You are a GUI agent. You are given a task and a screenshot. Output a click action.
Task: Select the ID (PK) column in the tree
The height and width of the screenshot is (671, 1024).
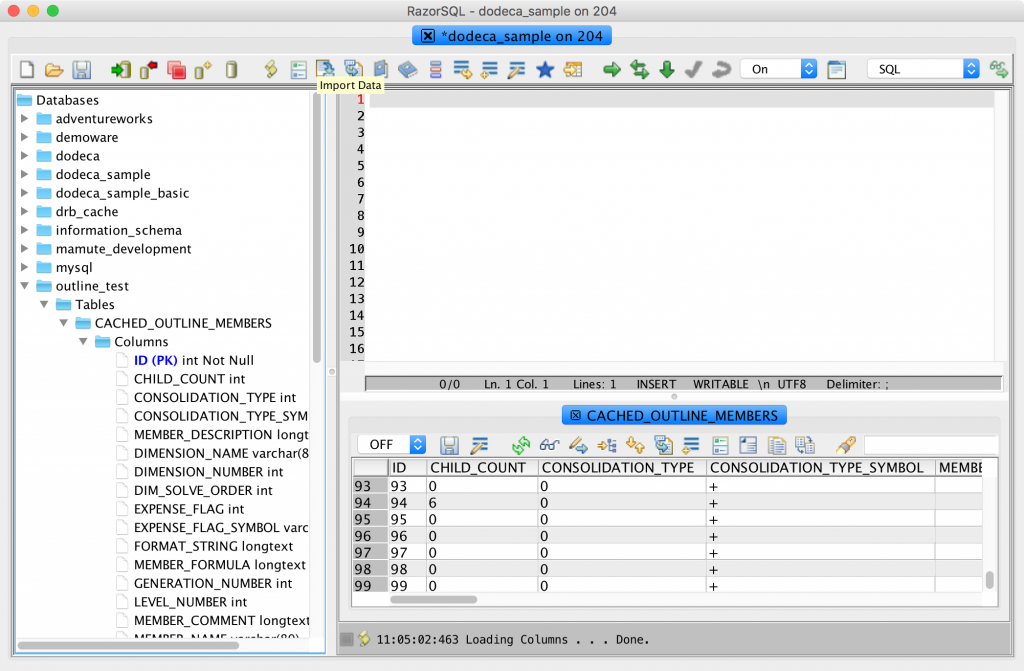pyautogui.click(x=193, y=361)
